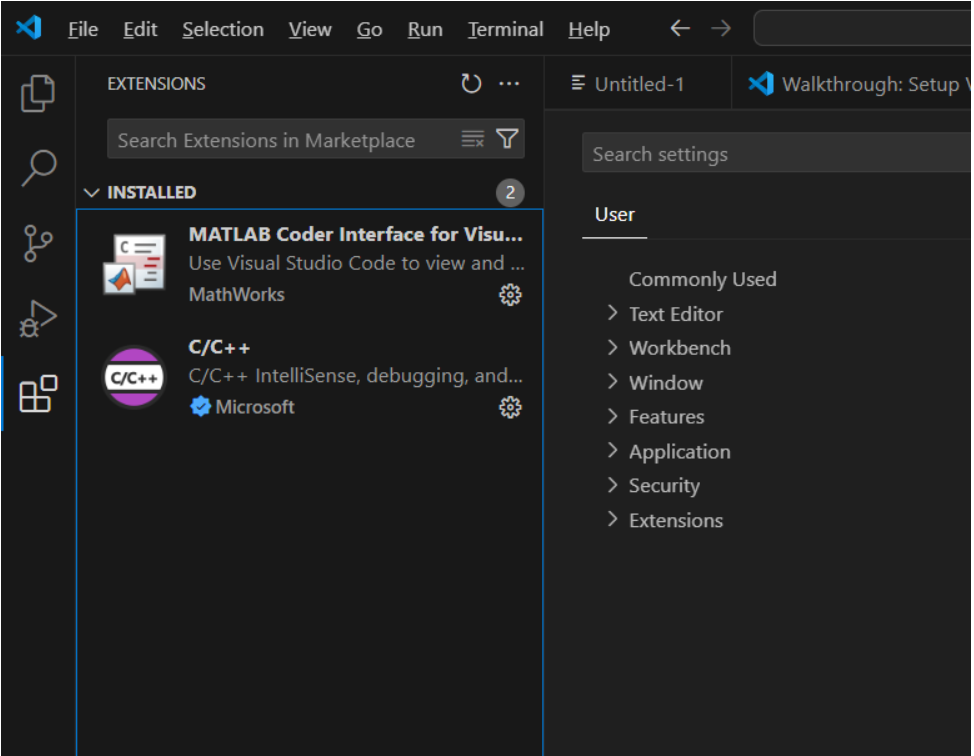Select the Extensions view icon

point(38,393)
